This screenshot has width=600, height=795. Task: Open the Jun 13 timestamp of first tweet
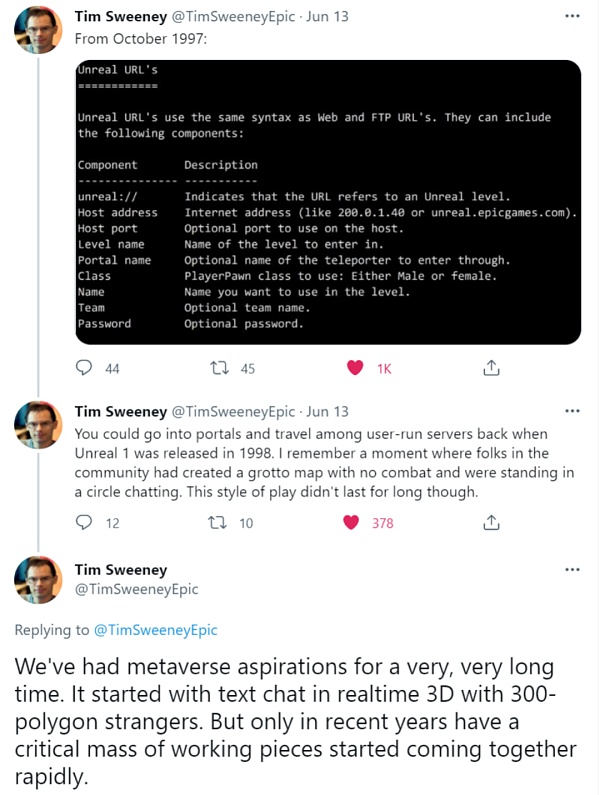(328, 17)
